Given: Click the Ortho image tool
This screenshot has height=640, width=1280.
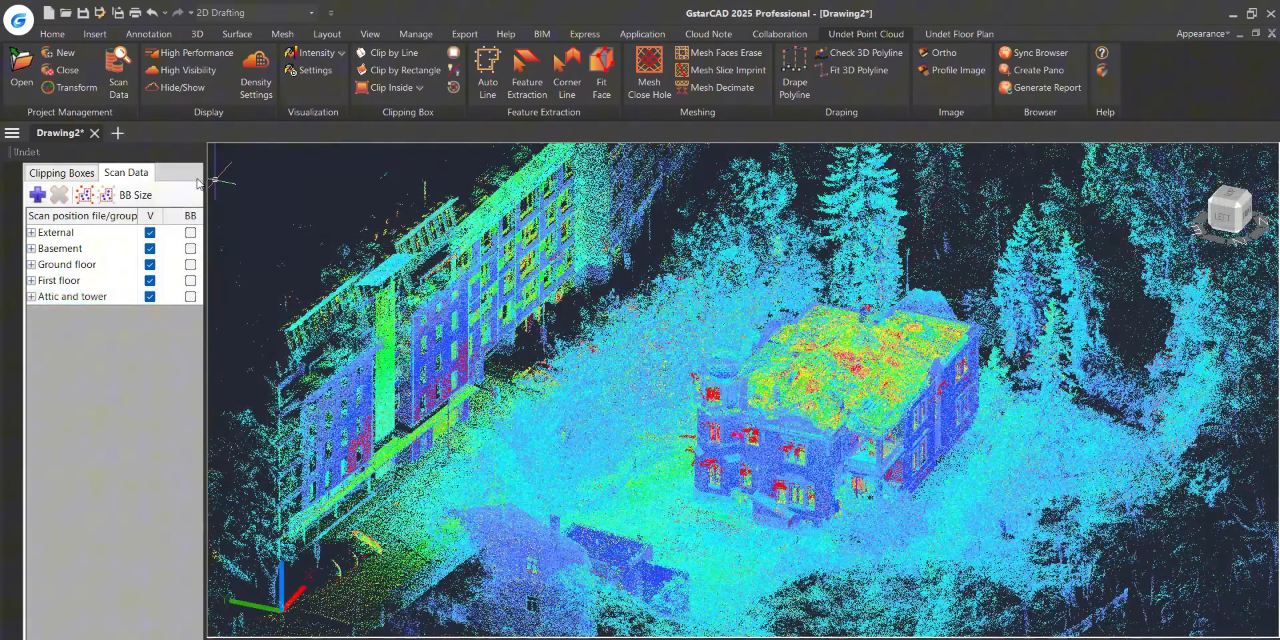Looking at the screenshot, I should click(x=937, y=53).
